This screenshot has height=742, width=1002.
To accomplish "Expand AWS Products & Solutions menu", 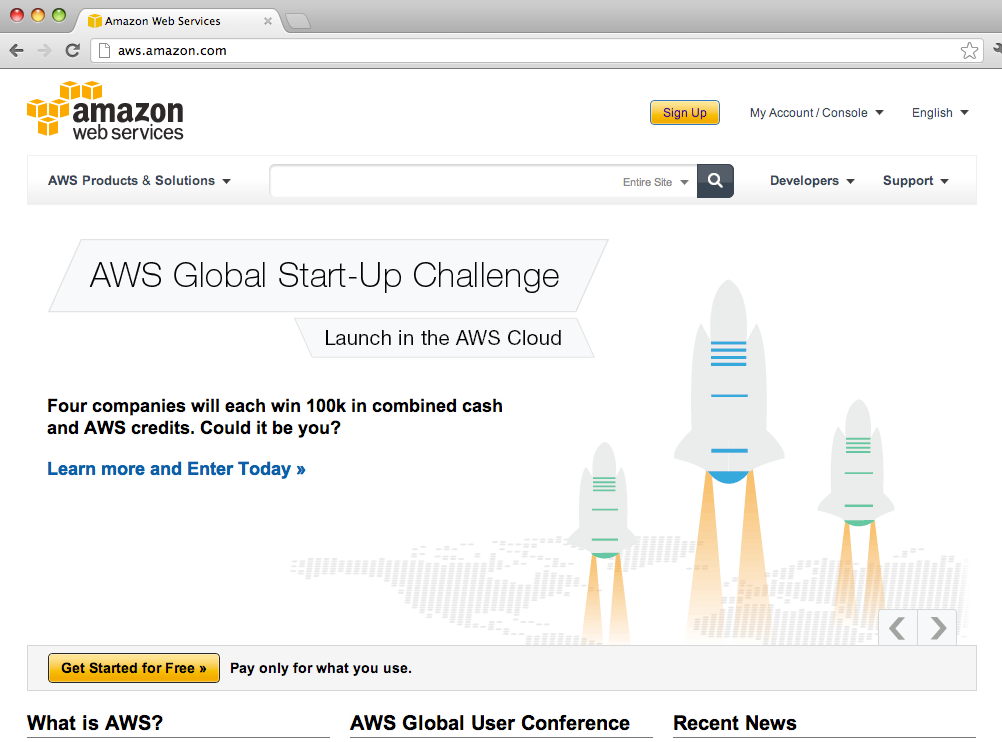I will (139, 181).
